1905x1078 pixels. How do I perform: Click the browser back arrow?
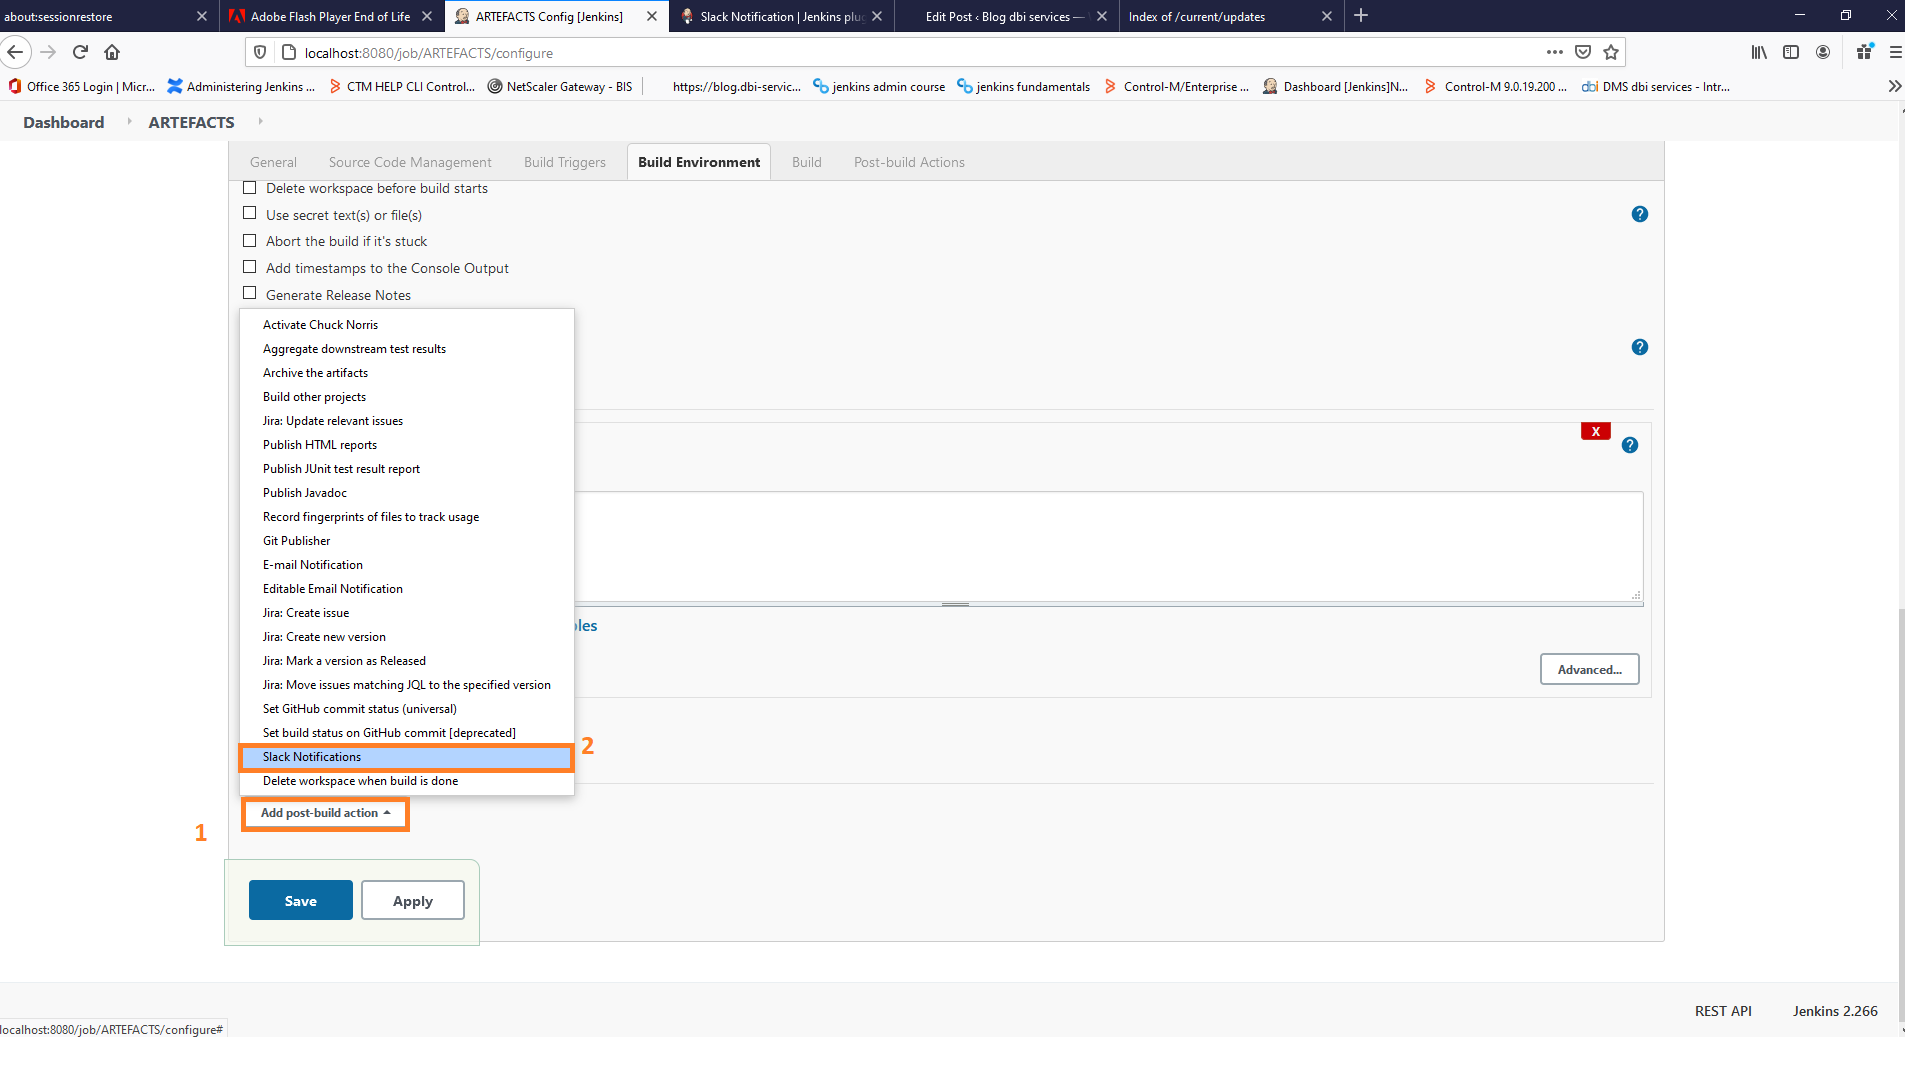click(15, 52)
